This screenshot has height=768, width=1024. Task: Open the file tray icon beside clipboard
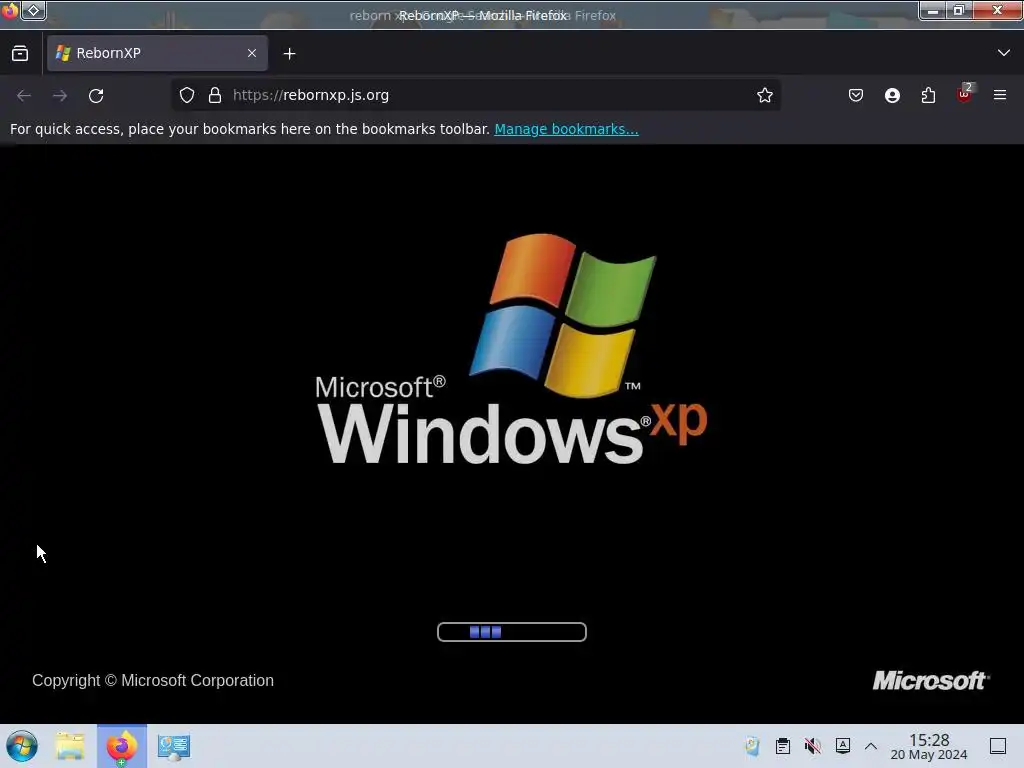(x=752, y=746)
